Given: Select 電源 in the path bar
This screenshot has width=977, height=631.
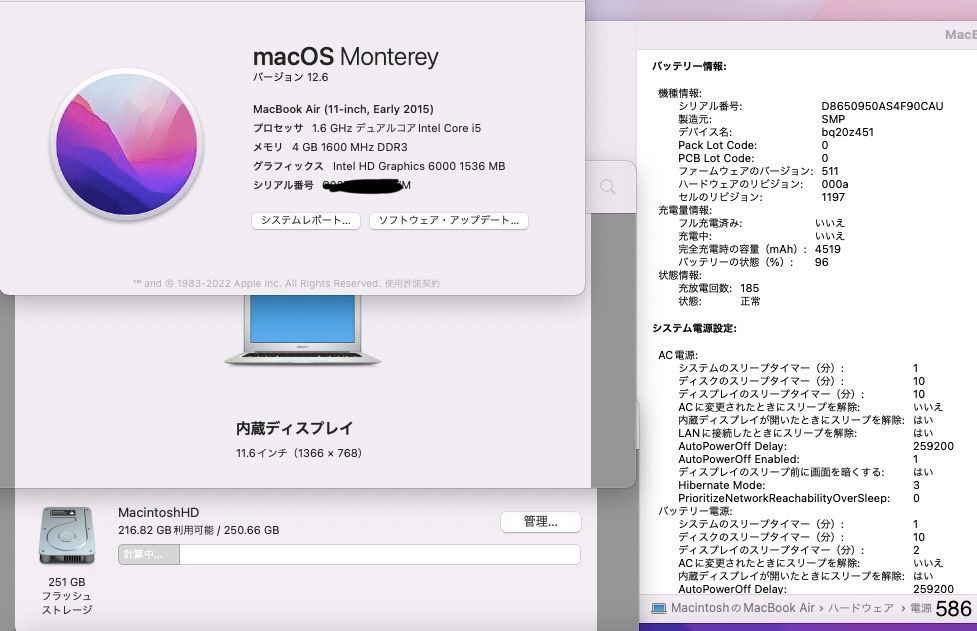Looking at the screenshot, I should [921, 608].
